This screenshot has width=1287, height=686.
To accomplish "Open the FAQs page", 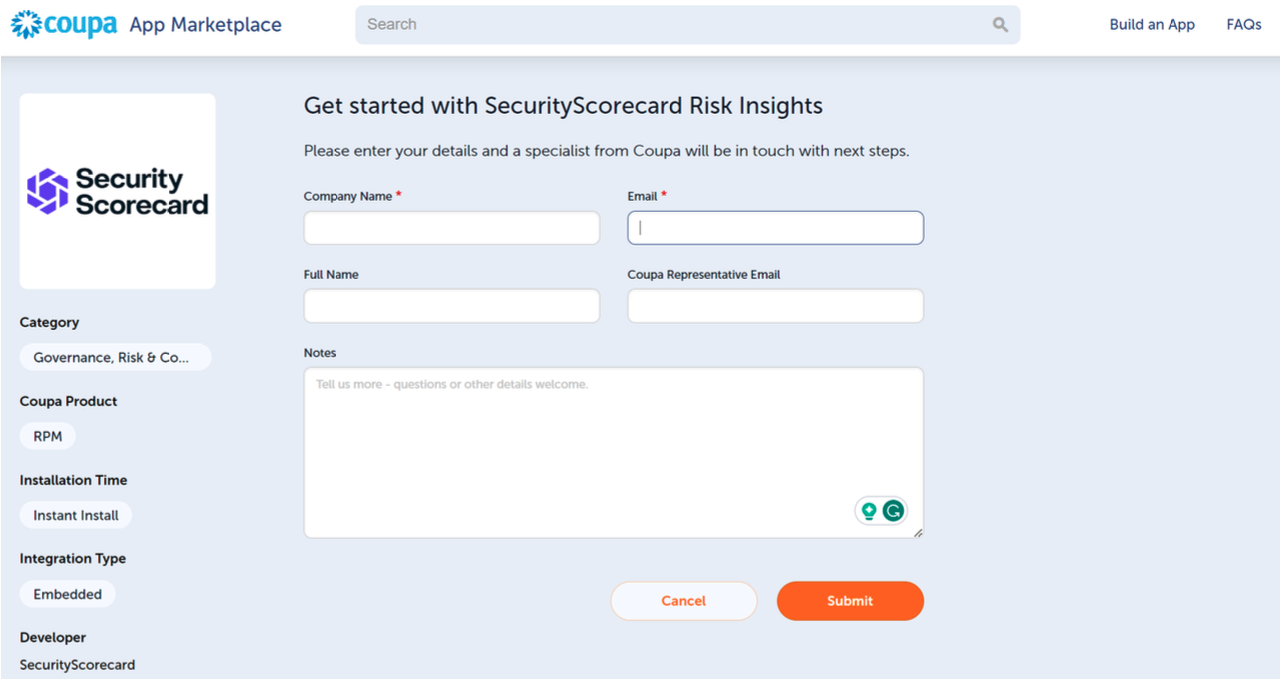I will coord(1243,24).
